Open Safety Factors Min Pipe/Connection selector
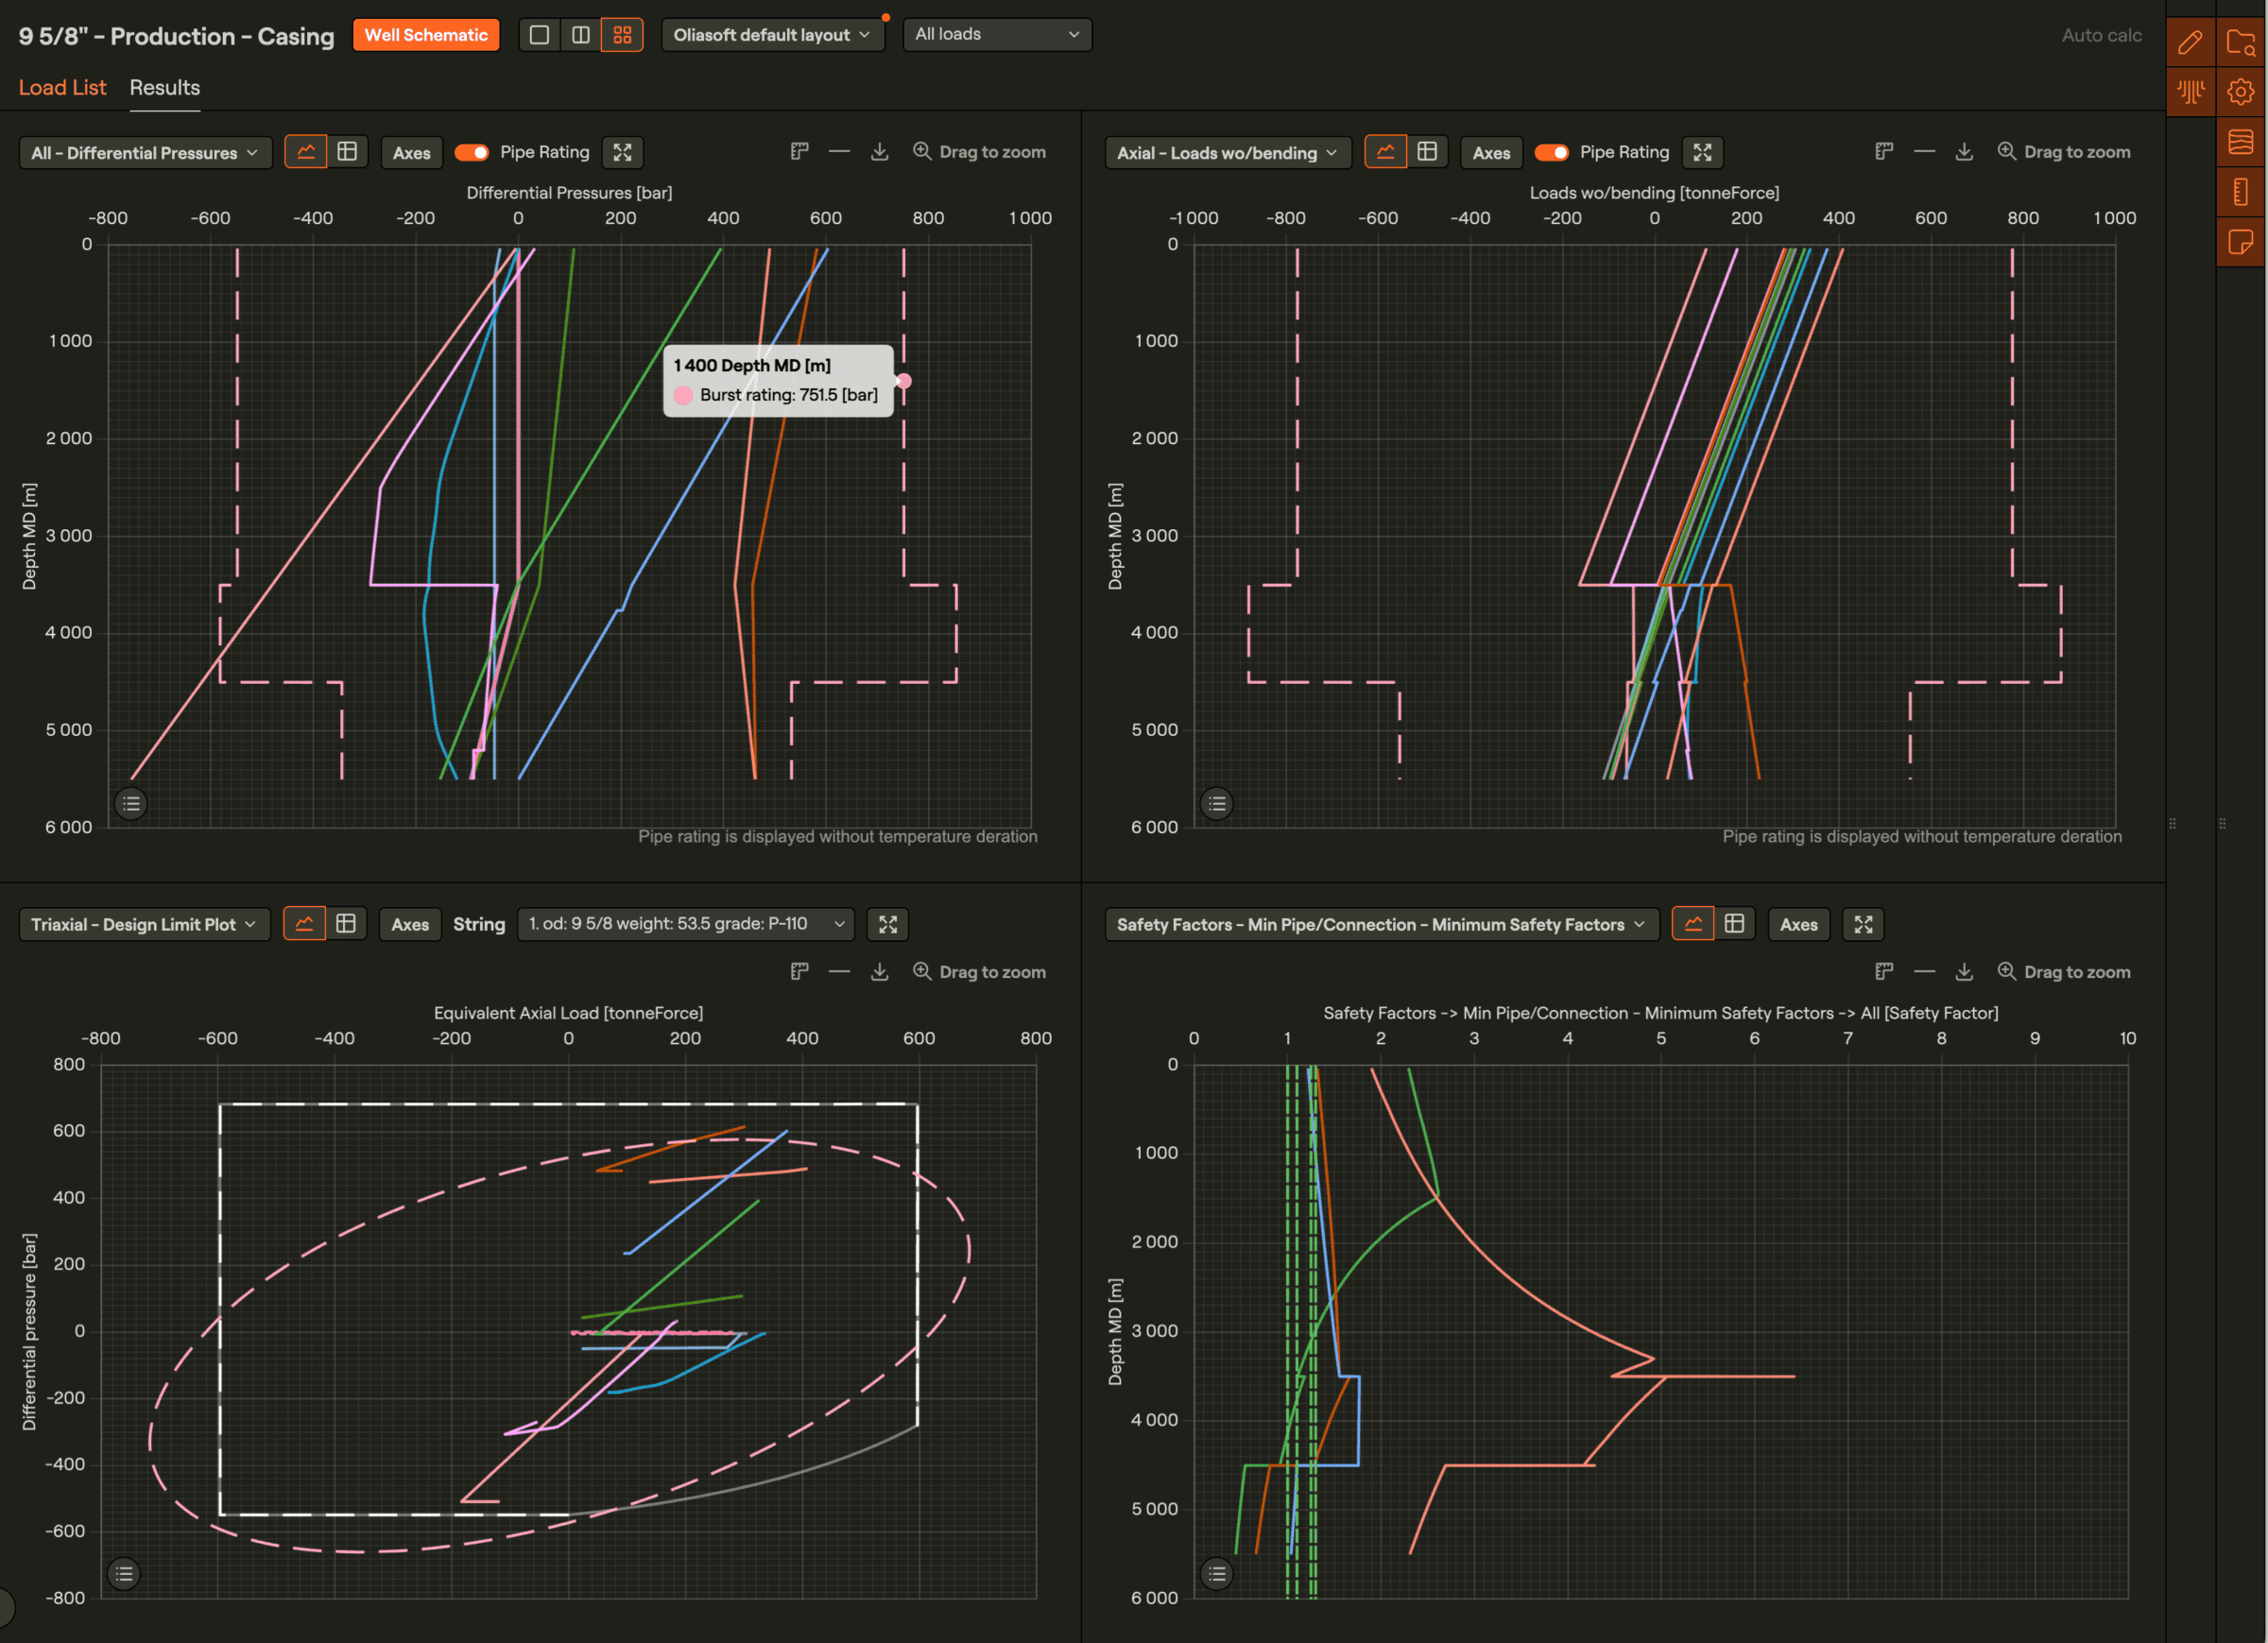 point(1381,924)
